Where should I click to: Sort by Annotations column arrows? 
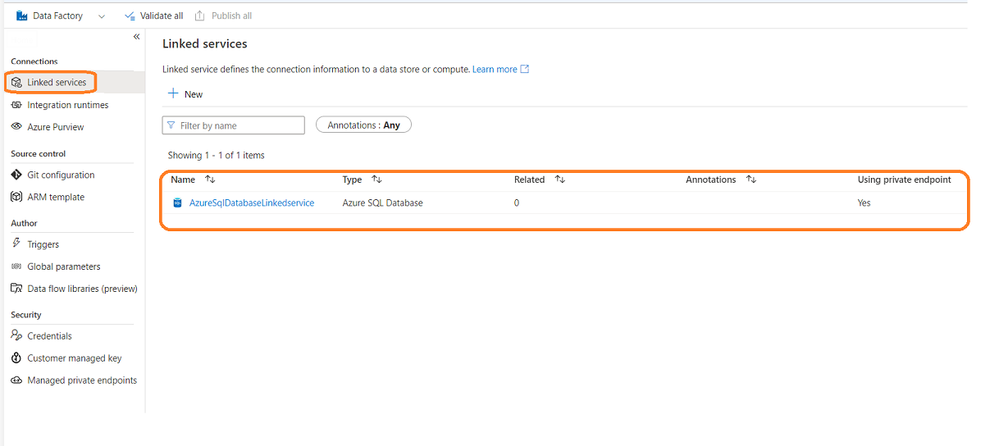pyautogui.click(x=751, y=180)
